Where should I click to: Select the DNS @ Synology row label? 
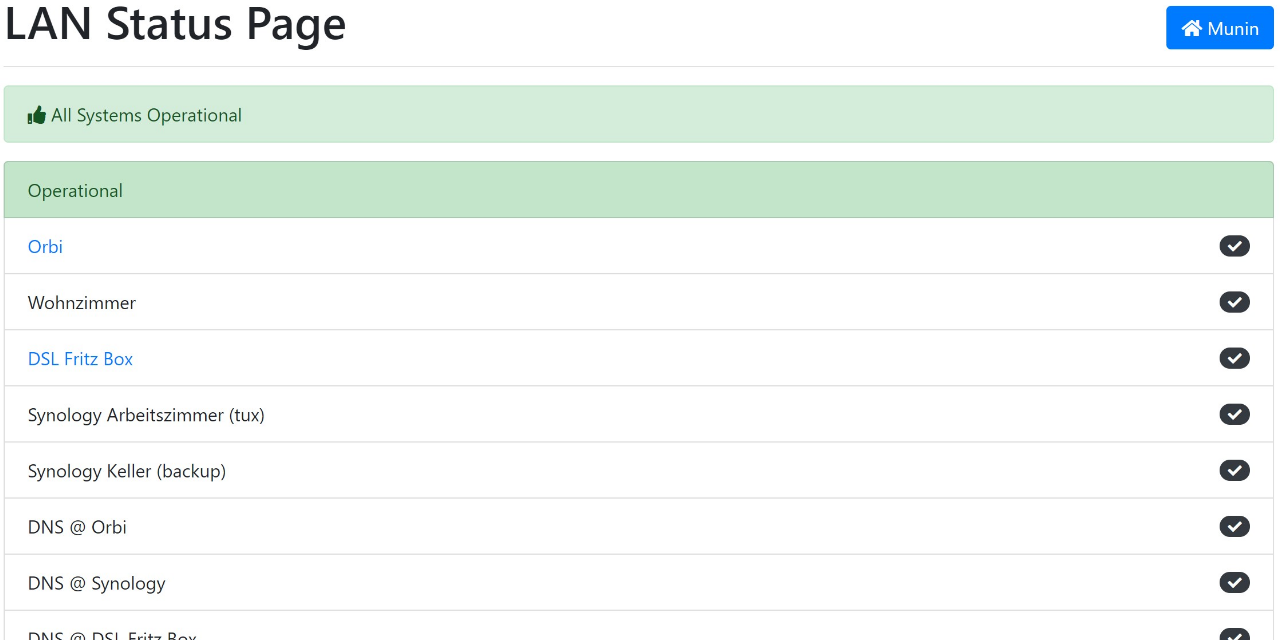pos(97,583)
